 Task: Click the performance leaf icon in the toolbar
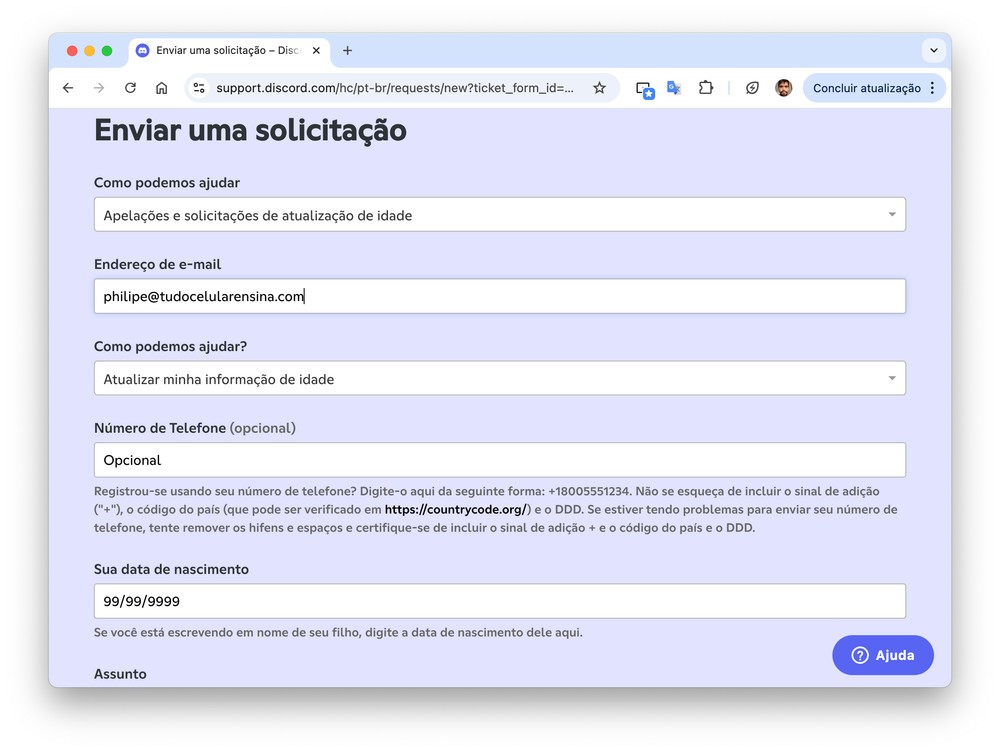coord(752,88)
